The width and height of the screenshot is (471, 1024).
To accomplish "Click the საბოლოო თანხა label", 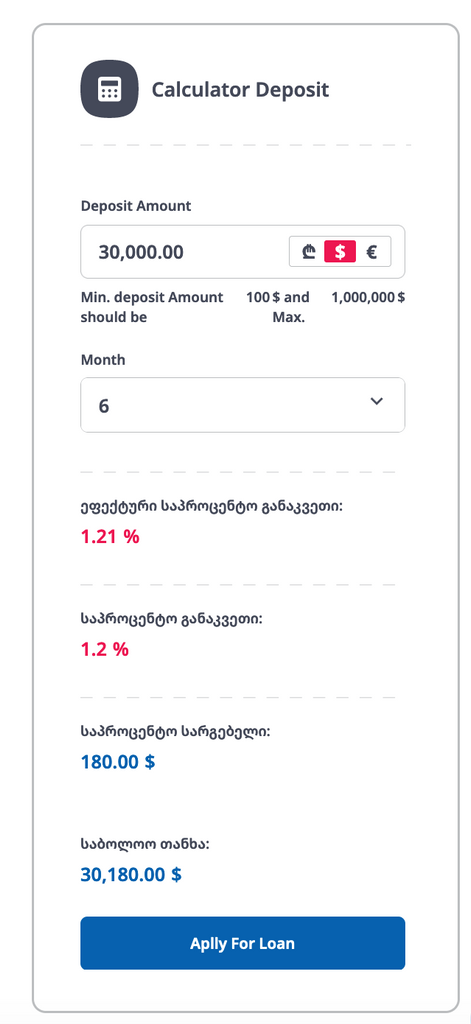I will [145, 844].
